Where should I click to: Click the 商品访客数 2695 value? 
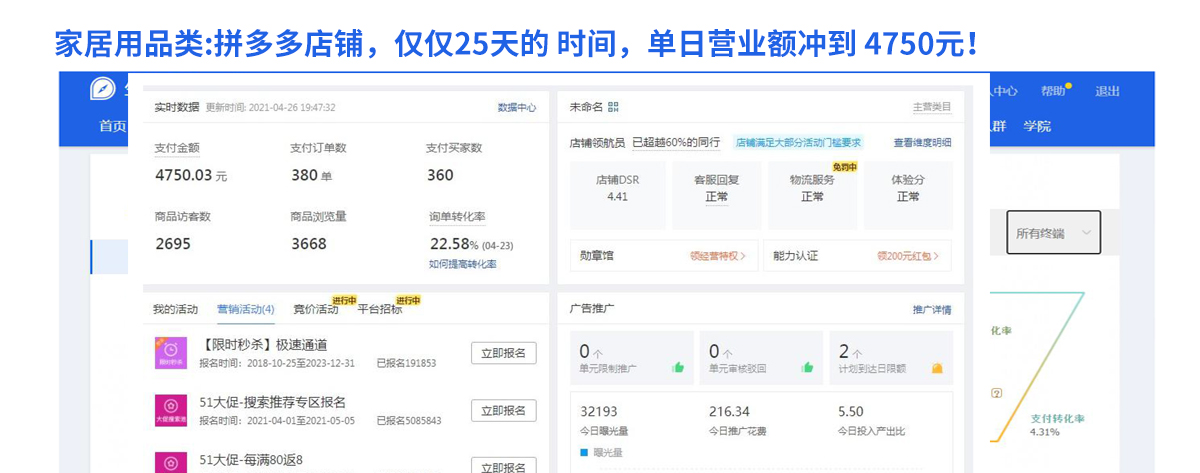(173, 244)
